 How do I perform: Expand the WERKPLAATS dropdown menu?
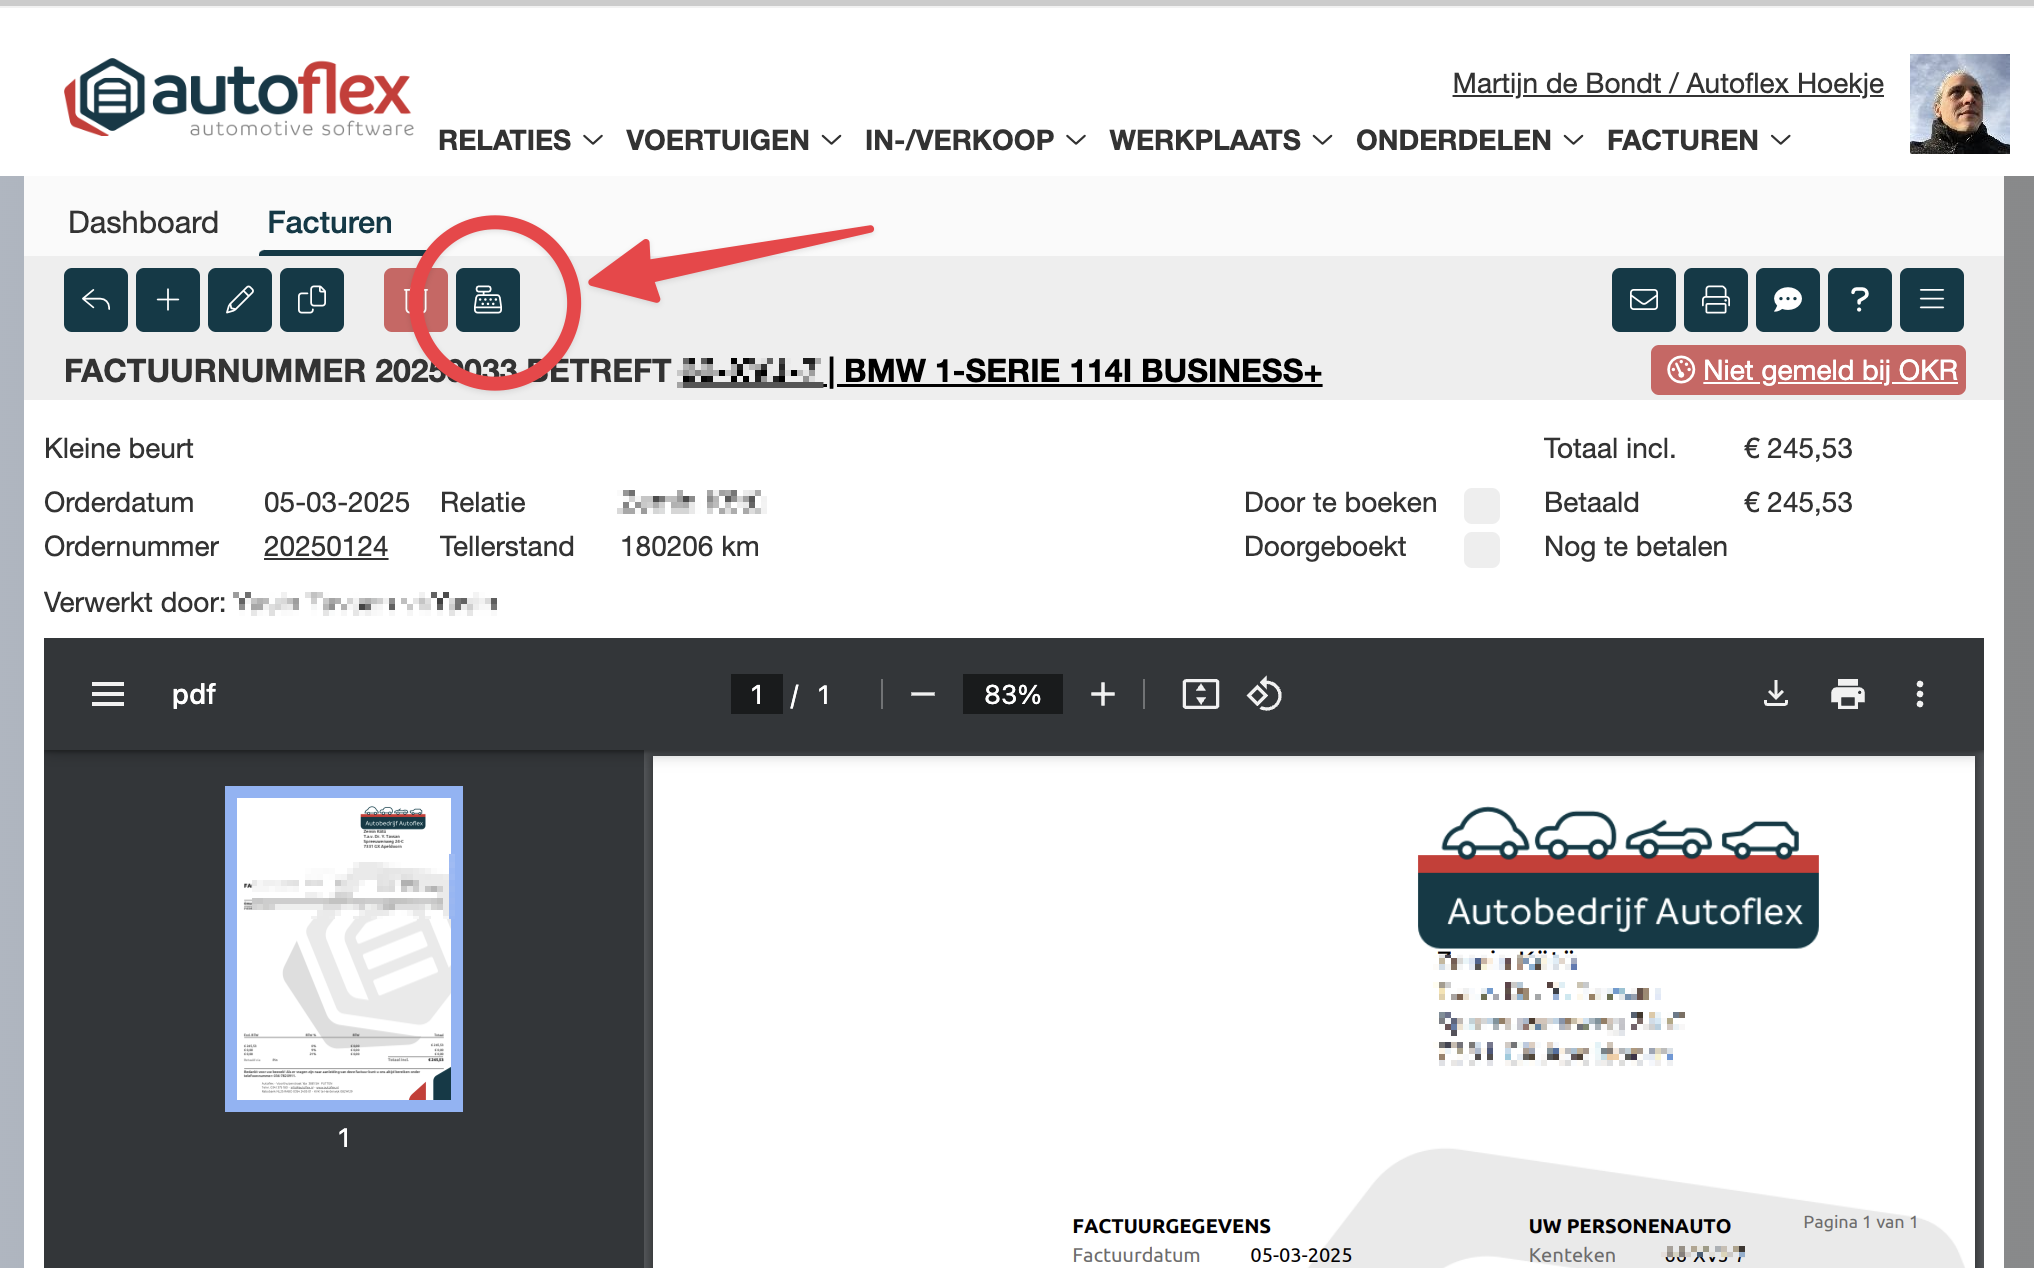(1220, 141)
